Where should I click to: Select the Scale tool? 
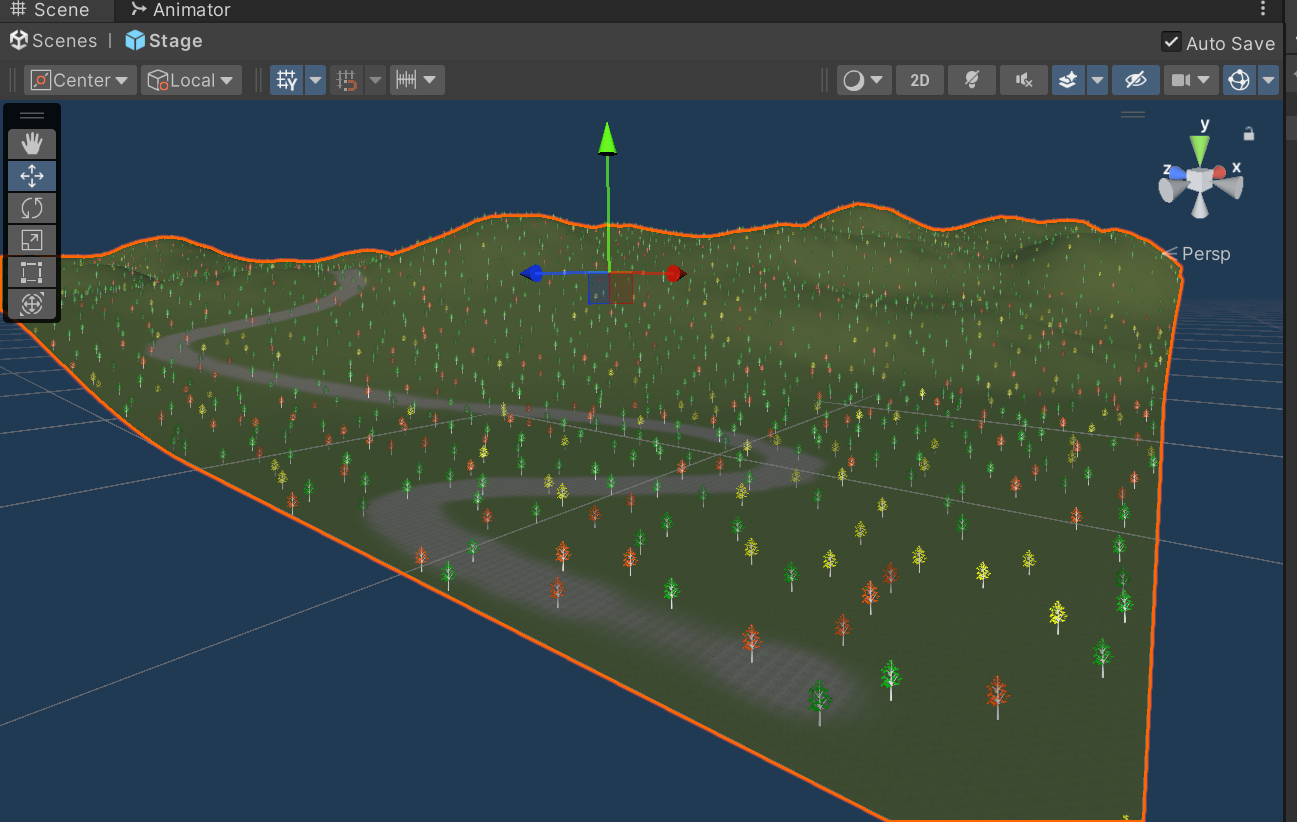32,240
